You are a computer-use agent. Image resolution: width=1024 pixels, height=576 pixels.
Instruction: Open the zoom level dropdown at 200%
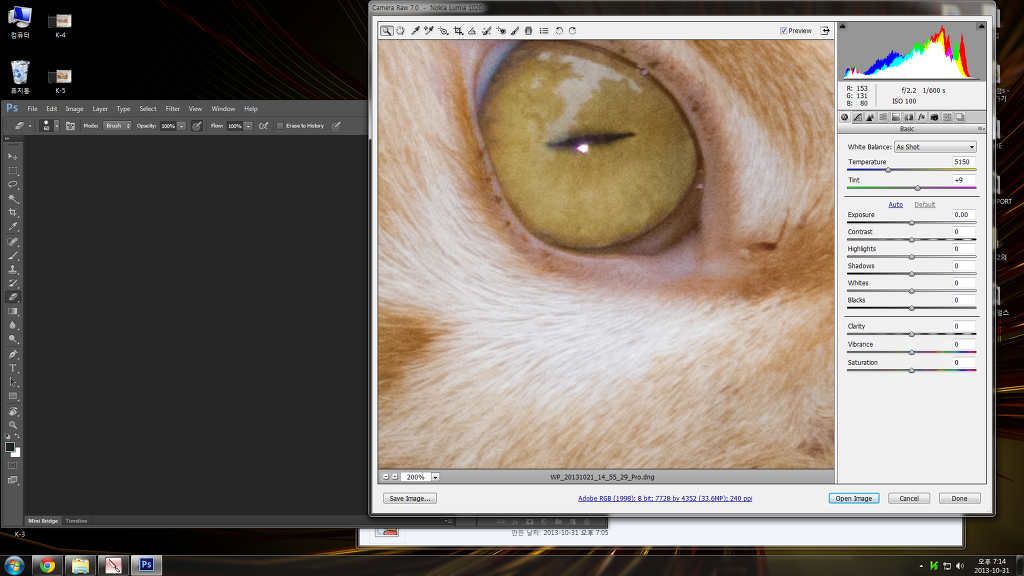pyautogui.click(x=436, y=477)
